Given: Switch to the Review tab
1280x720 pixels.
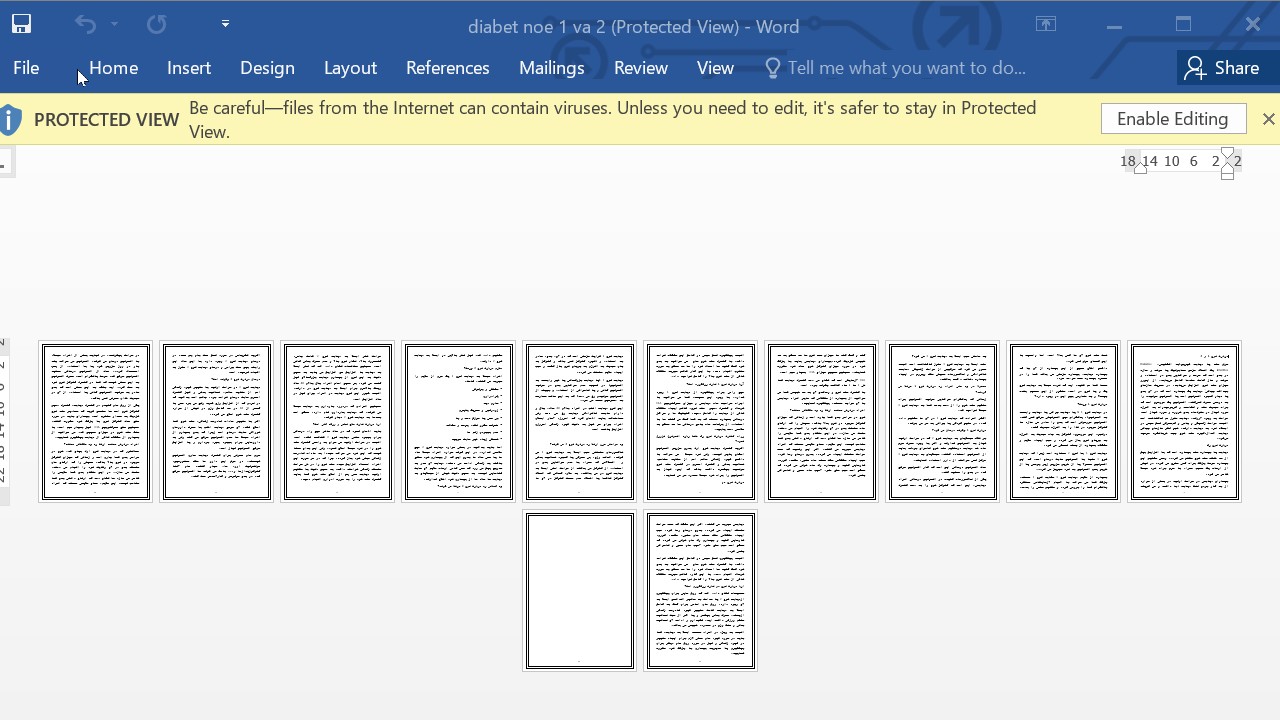Looking at the screenshot, I should click(x=641, y=68).
